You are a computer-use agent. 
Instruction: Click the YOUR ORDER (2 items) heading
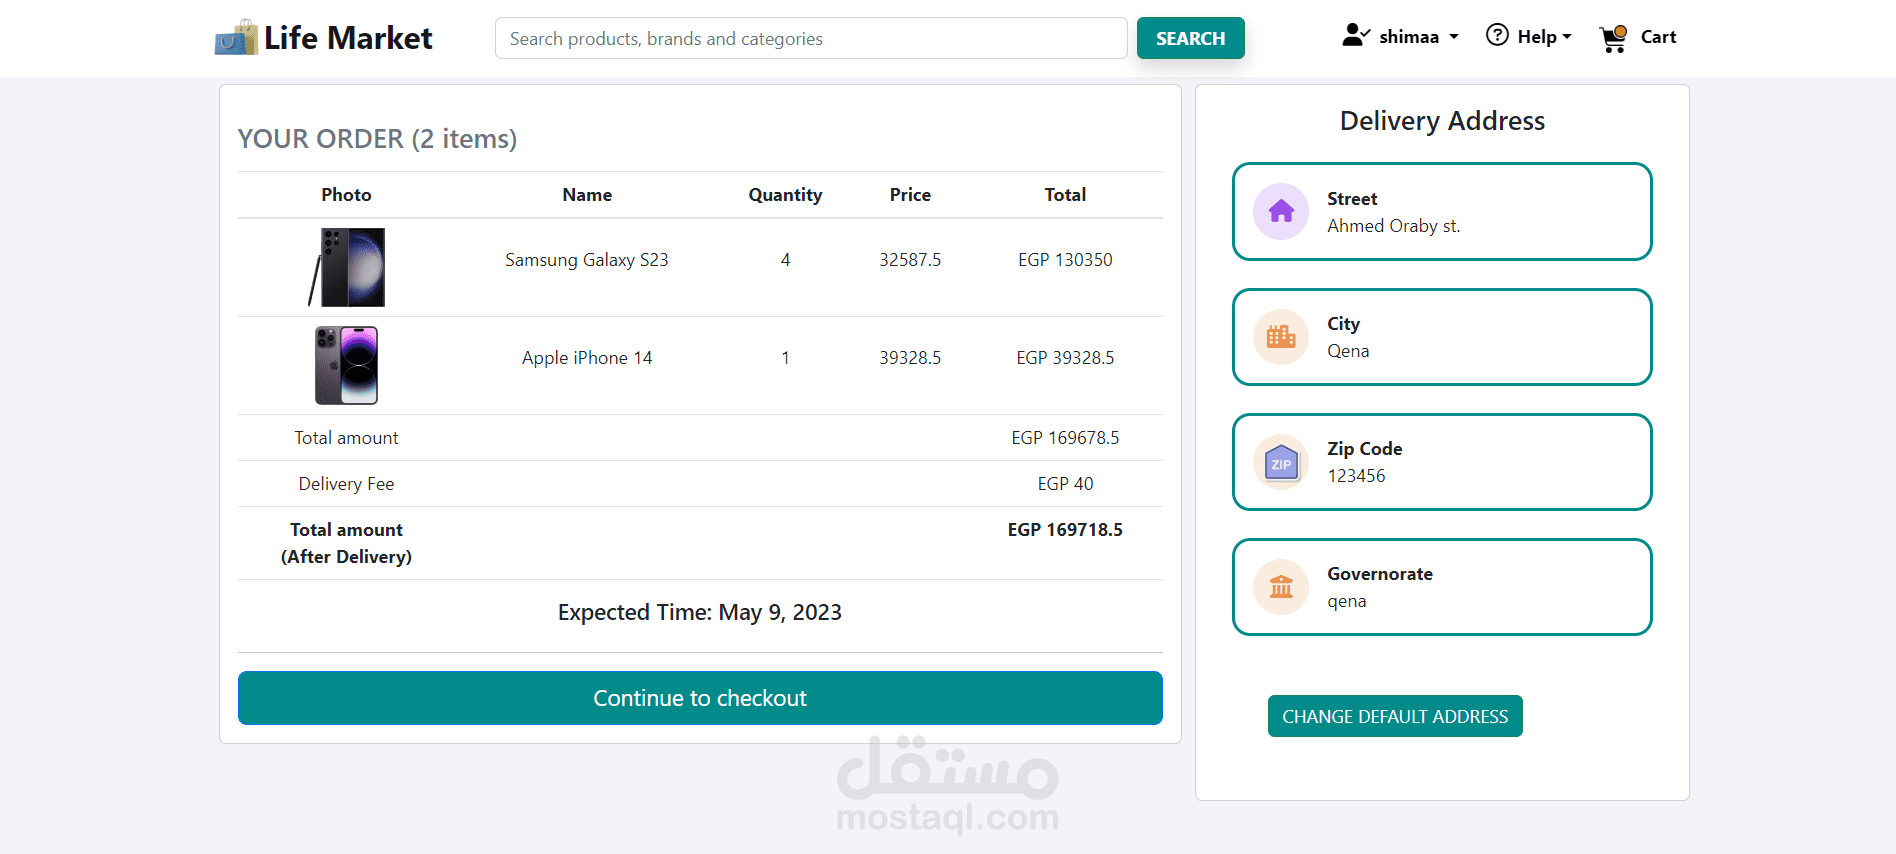(x=377, y=139)
